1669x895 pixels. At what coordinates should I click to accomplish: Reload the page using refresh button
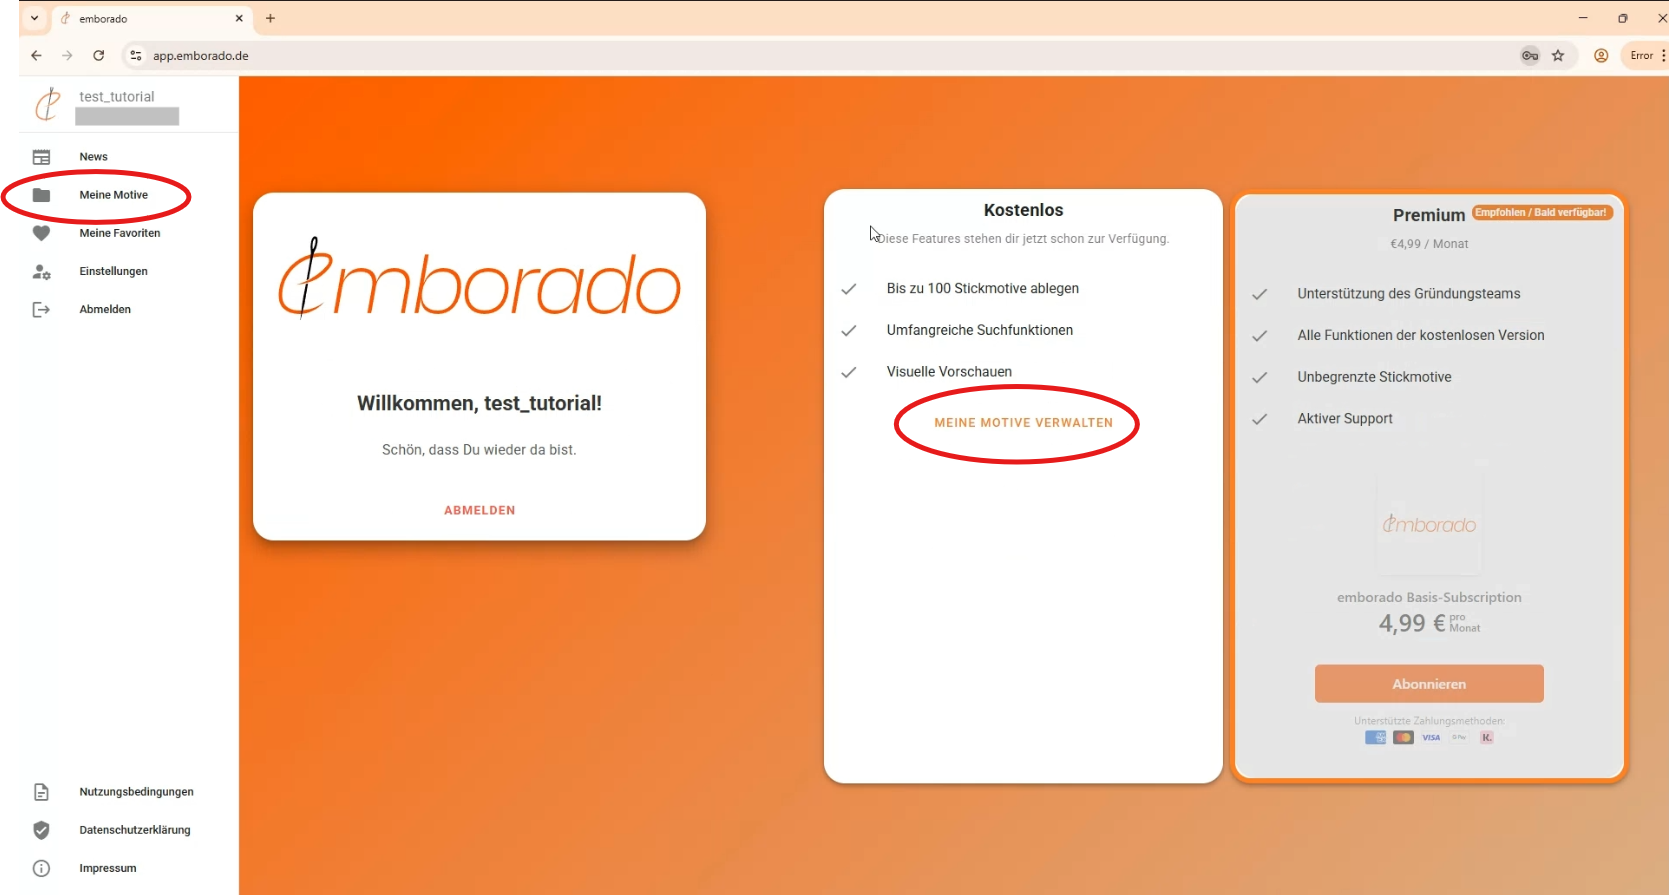click(99, 56)
